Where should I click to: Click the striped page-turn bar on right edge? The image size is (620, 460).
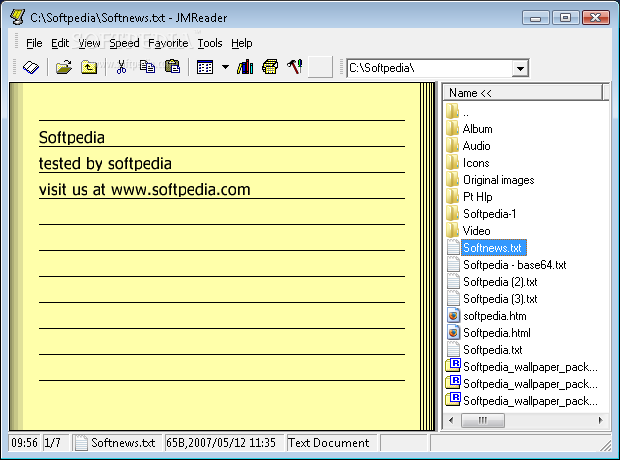[x=427, y=256]
